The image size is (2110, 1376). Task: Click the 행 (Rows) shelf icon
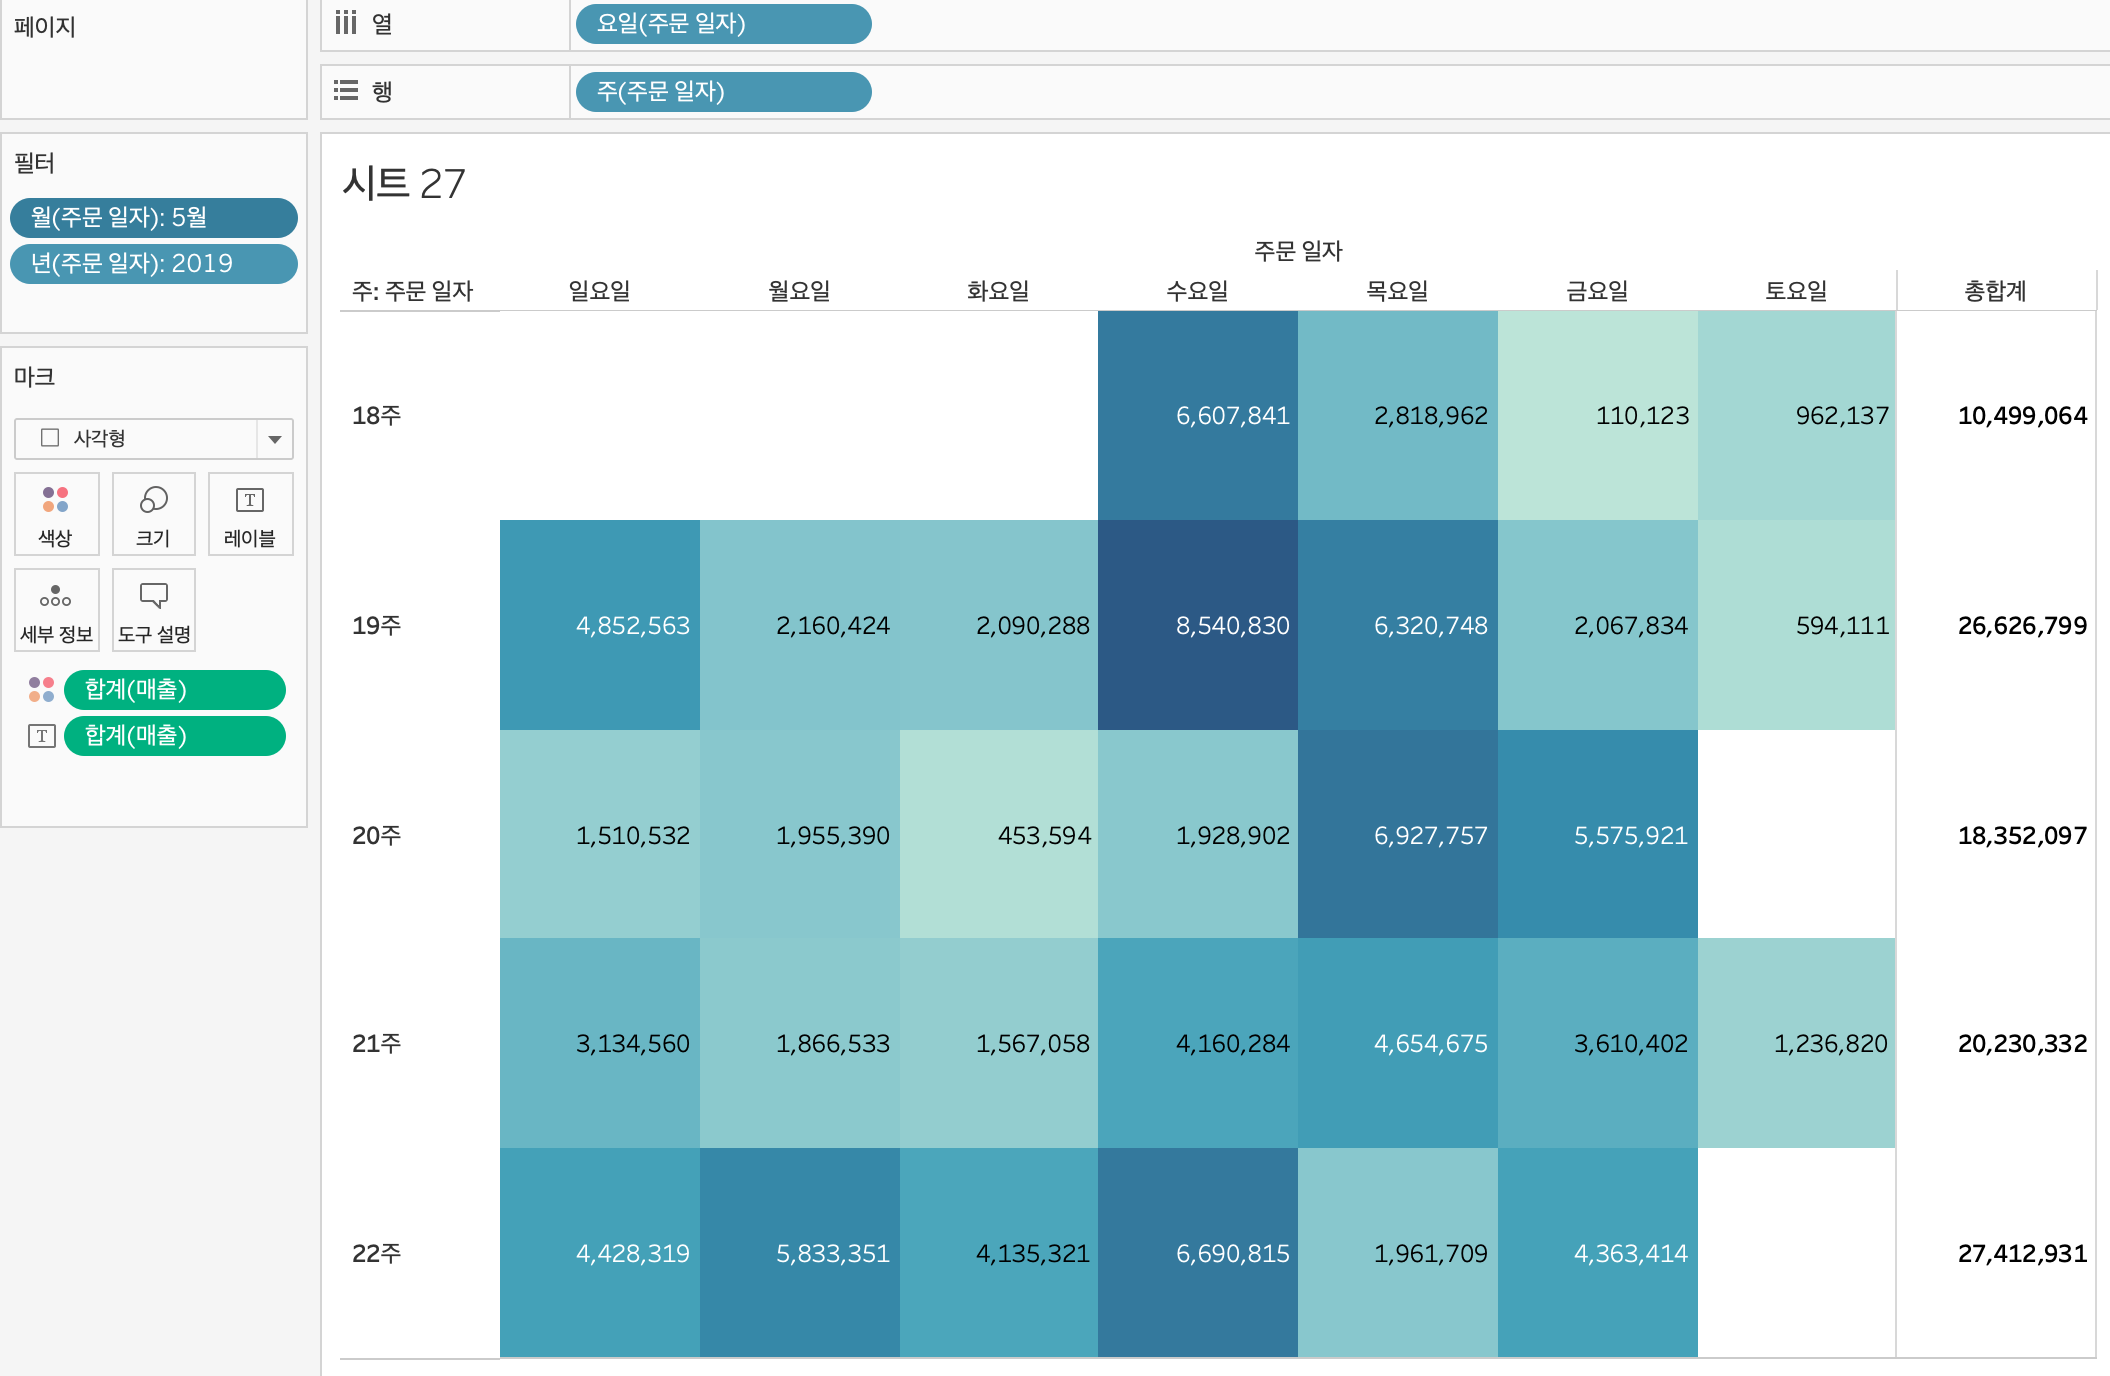click(x=346, y=91)
